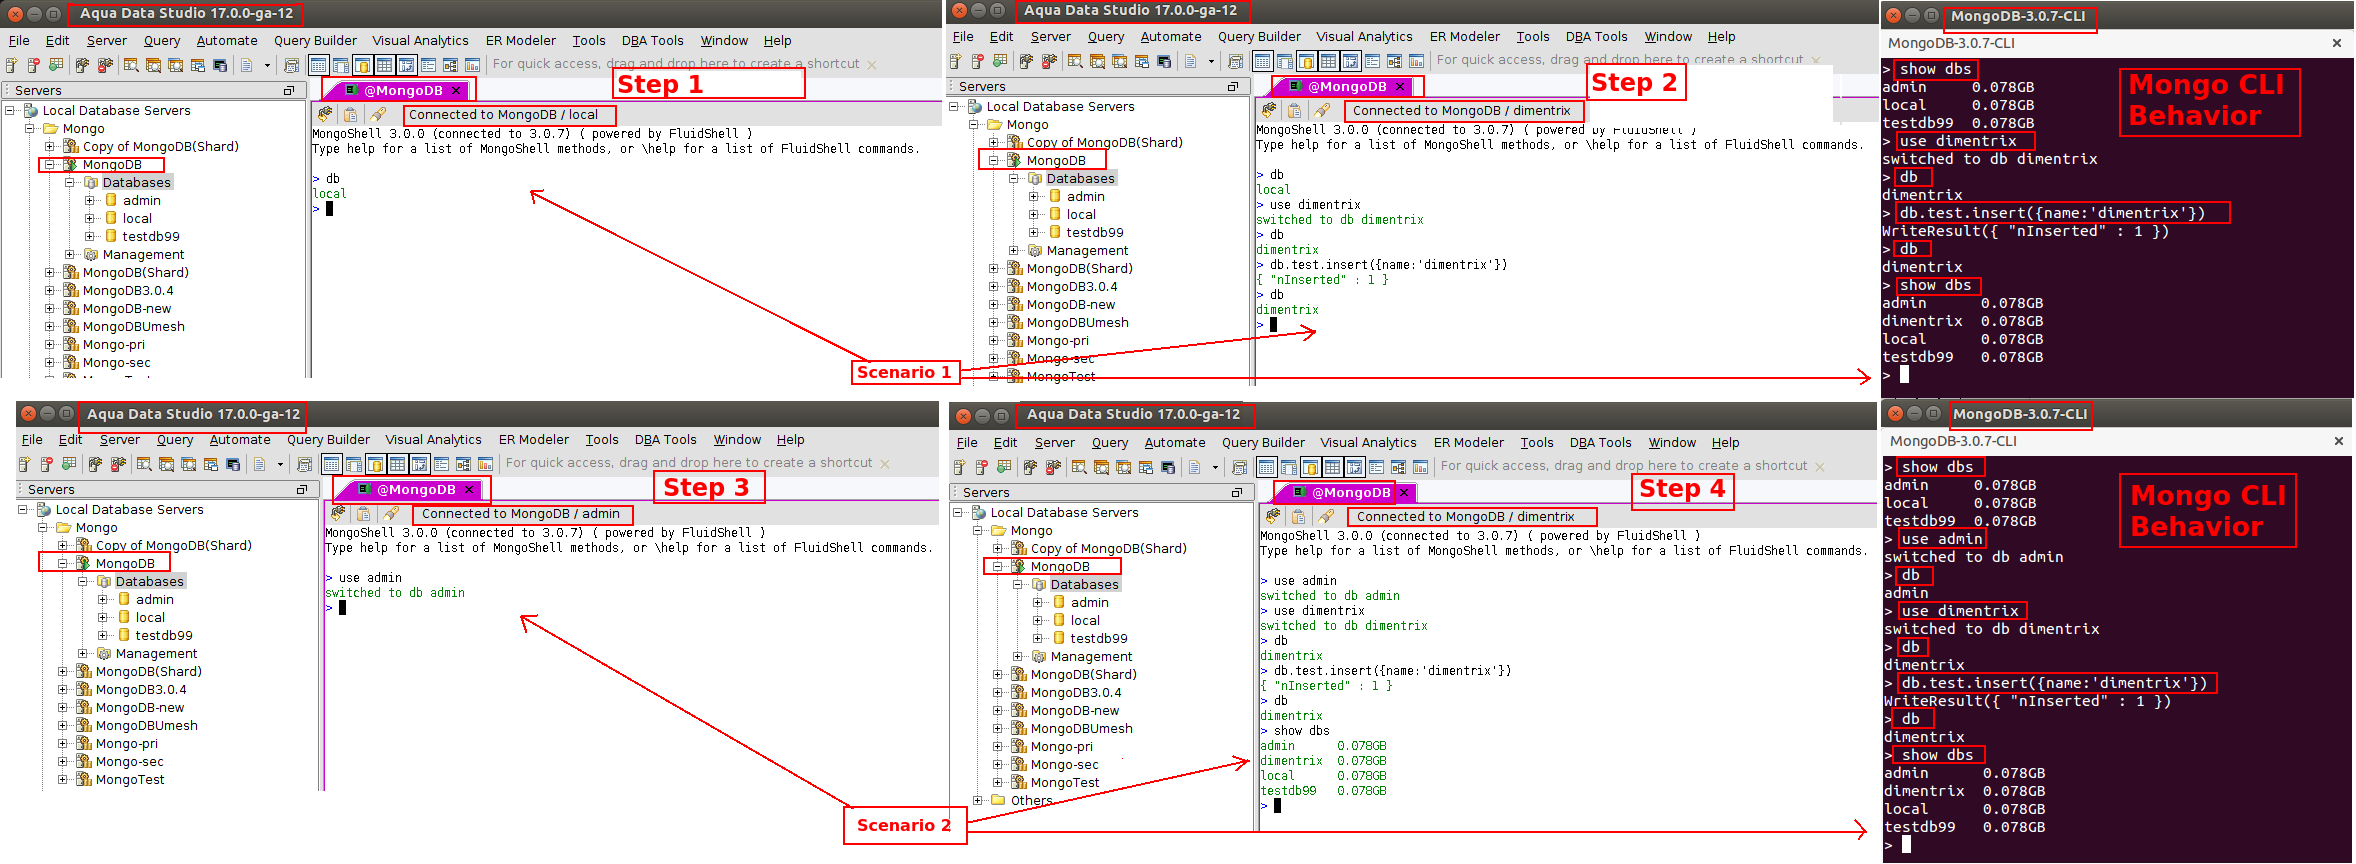Click Databases folder icon in top-middle window tree

pyautogui.click(x=1035, y=178)
